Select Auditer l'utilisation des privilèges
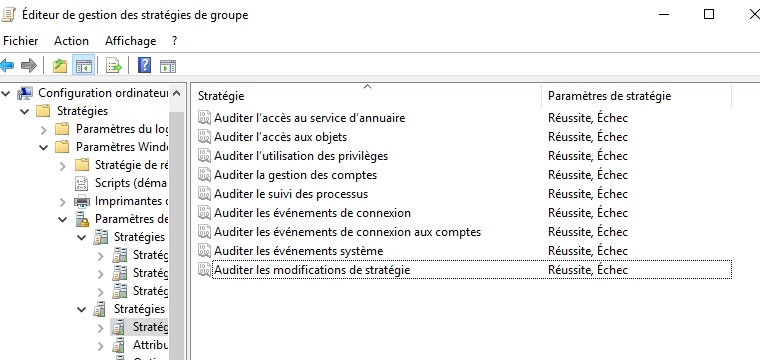 (x=301, y=156)
